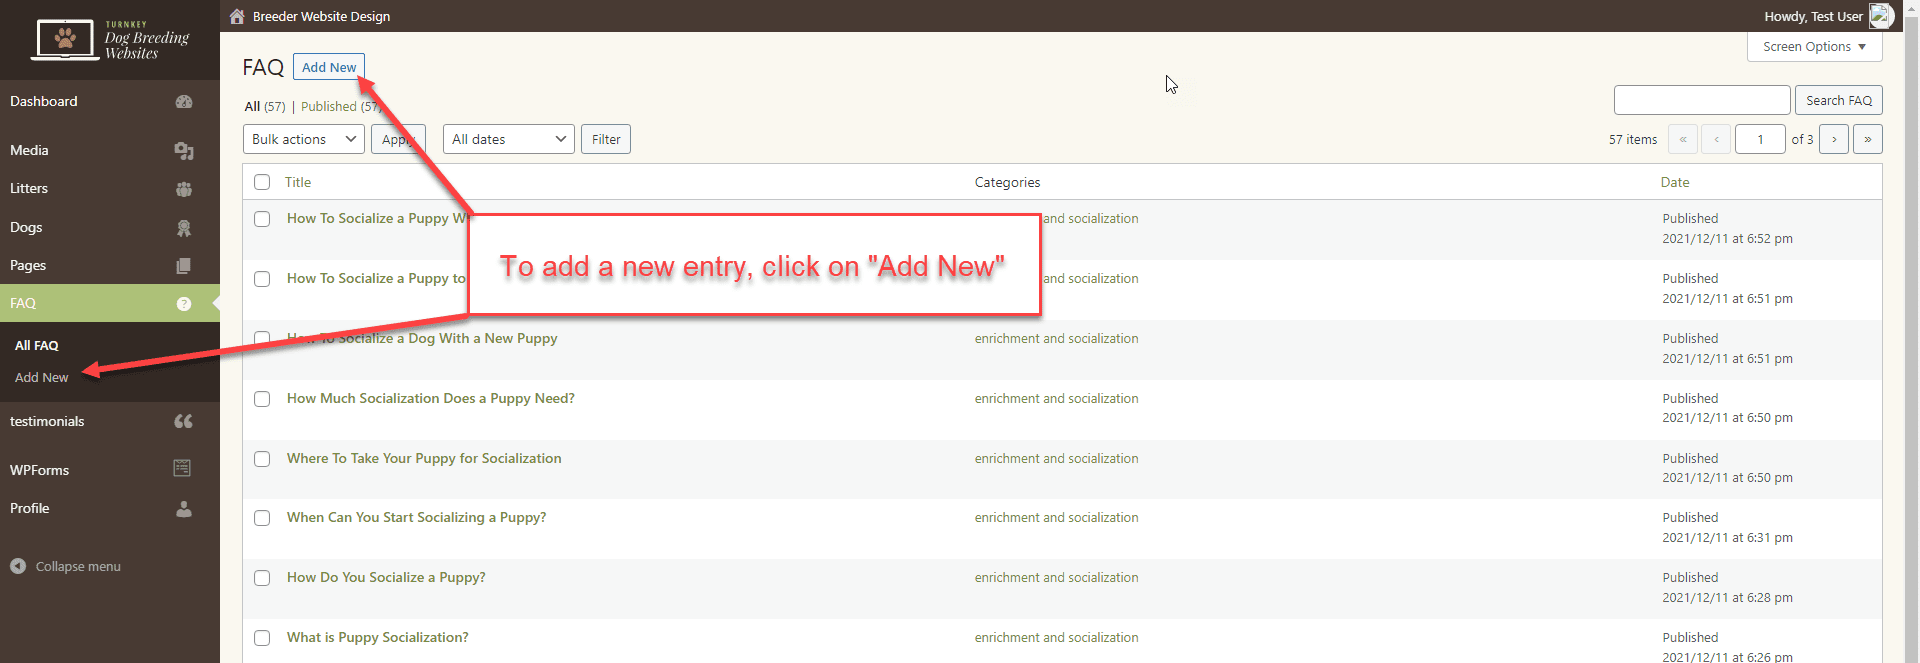
Task: Open the All dates filter dropdown
Action: click(509, 139)
